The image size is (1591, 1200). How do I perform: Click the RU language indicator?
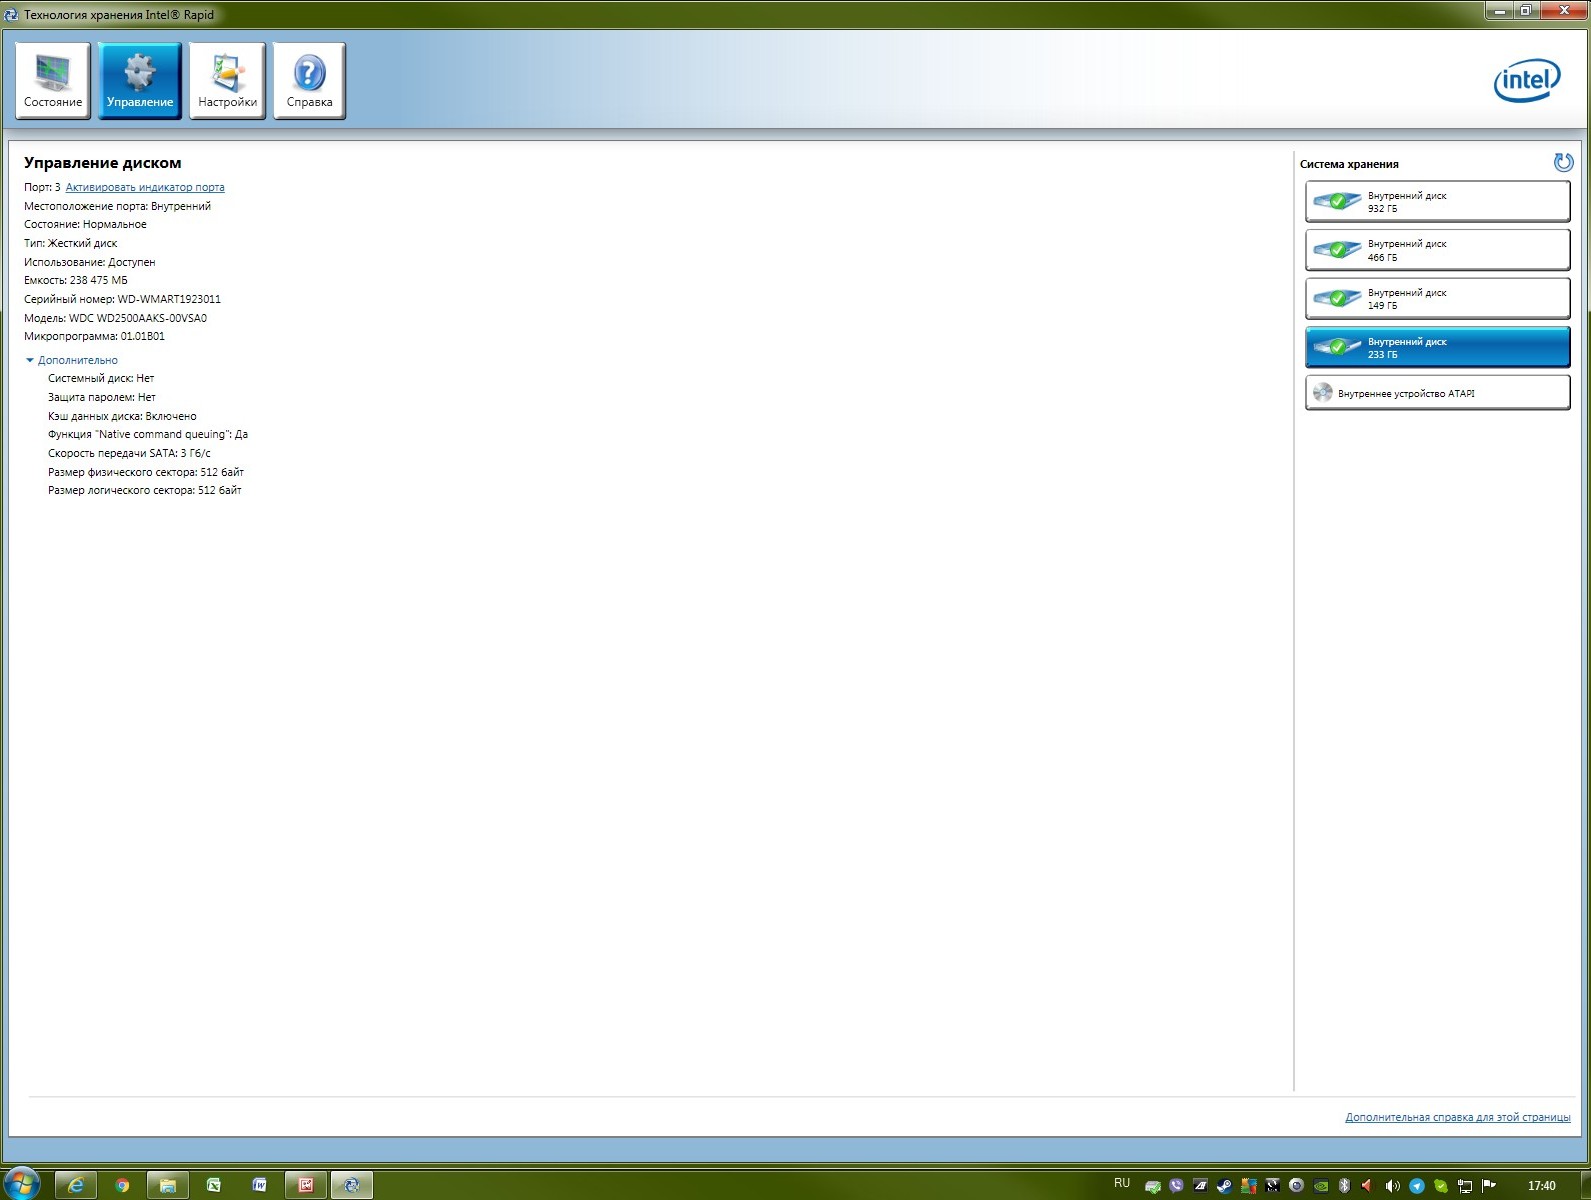tap(1122, 1183)
